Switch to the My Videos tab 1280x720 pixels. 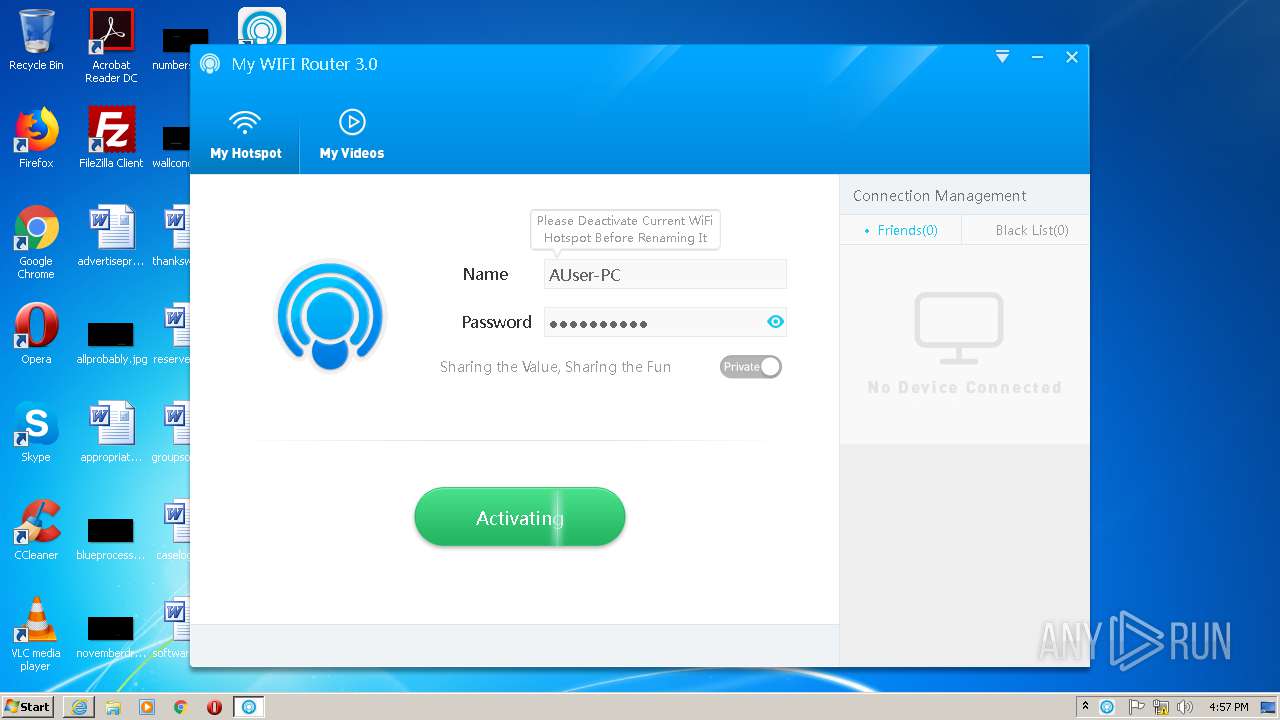coord(351,136)
